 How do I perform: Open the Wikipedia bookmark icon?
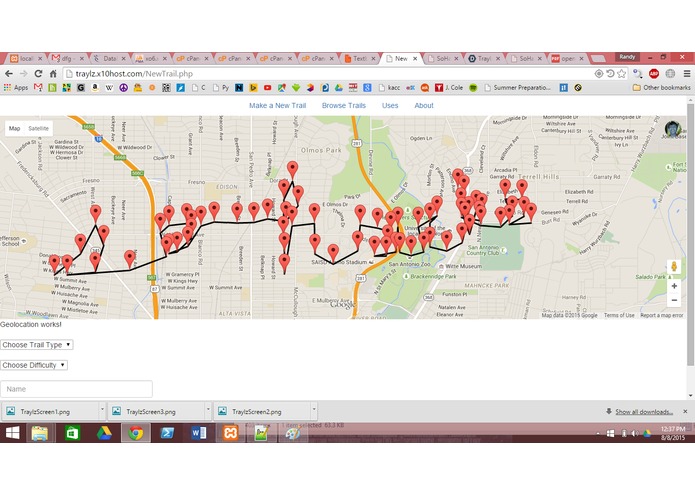pos(109,88)
